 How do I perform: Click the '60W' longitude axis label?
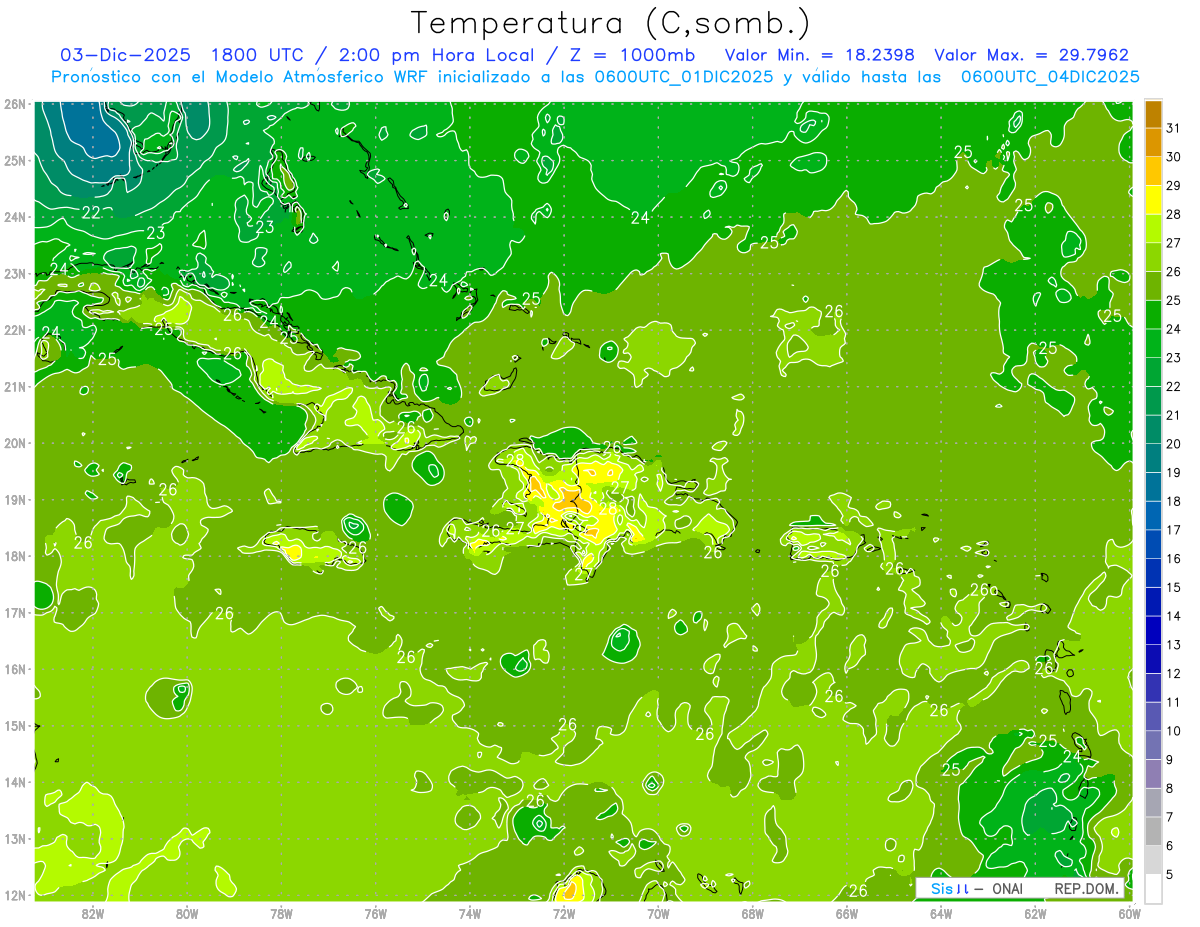pos(1129,913)
